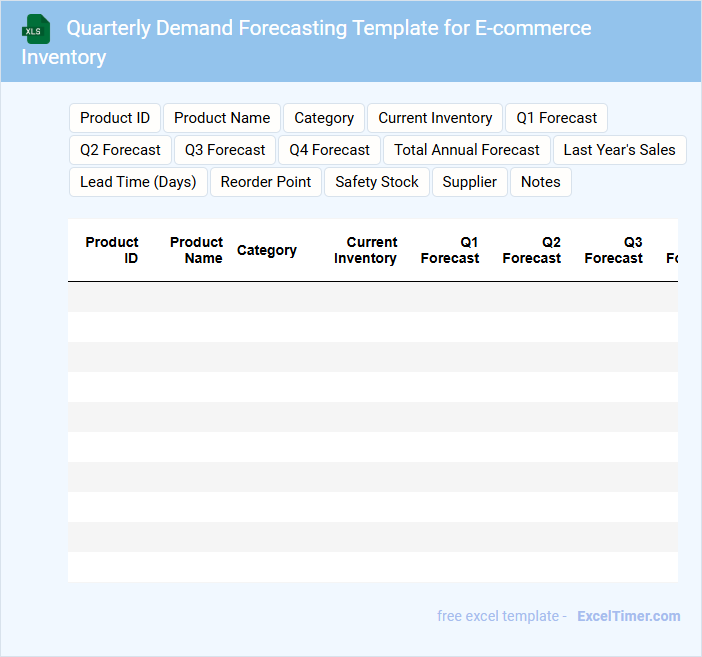Select the Q2 Forecast tag
Image resolution: width=702 pixels, height=657 pixels.
pos(120,150)
